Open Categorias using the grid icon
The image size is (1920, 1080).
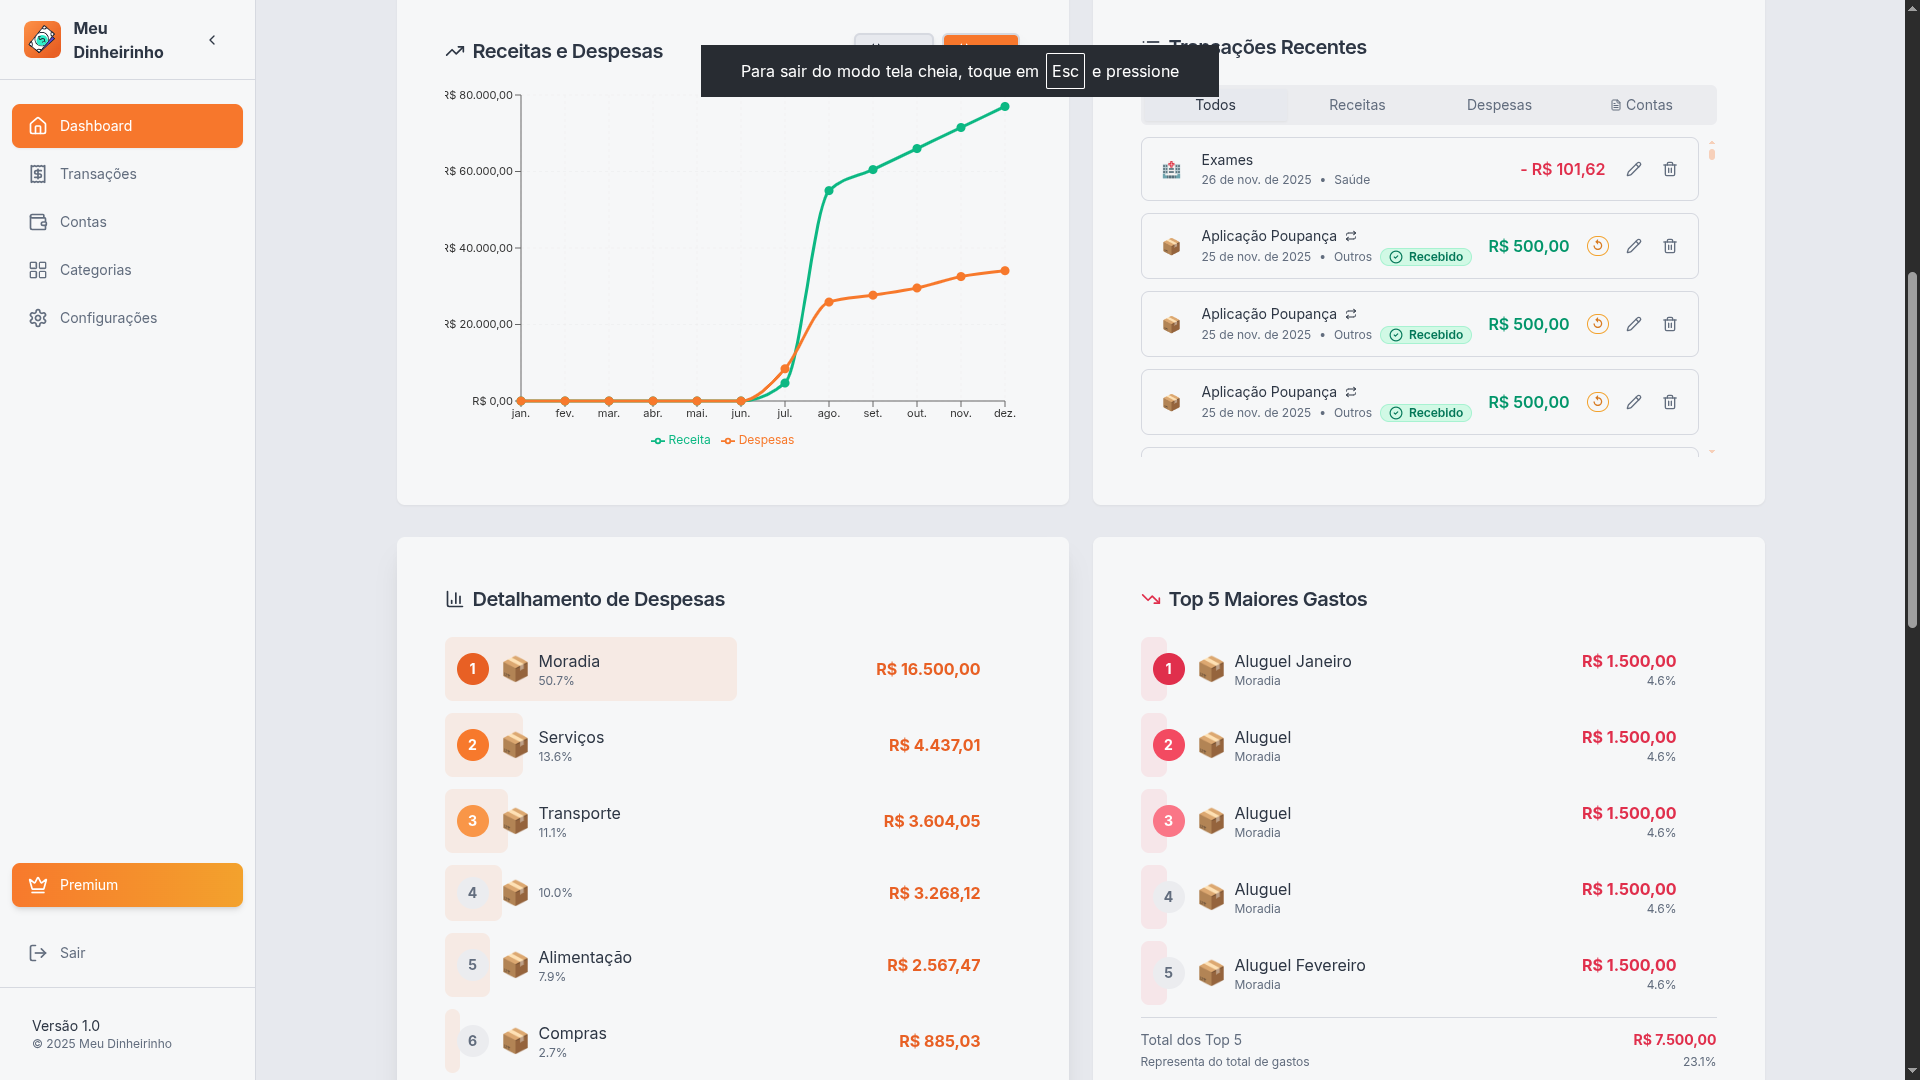pyautogui.click(x=38, y=270)
